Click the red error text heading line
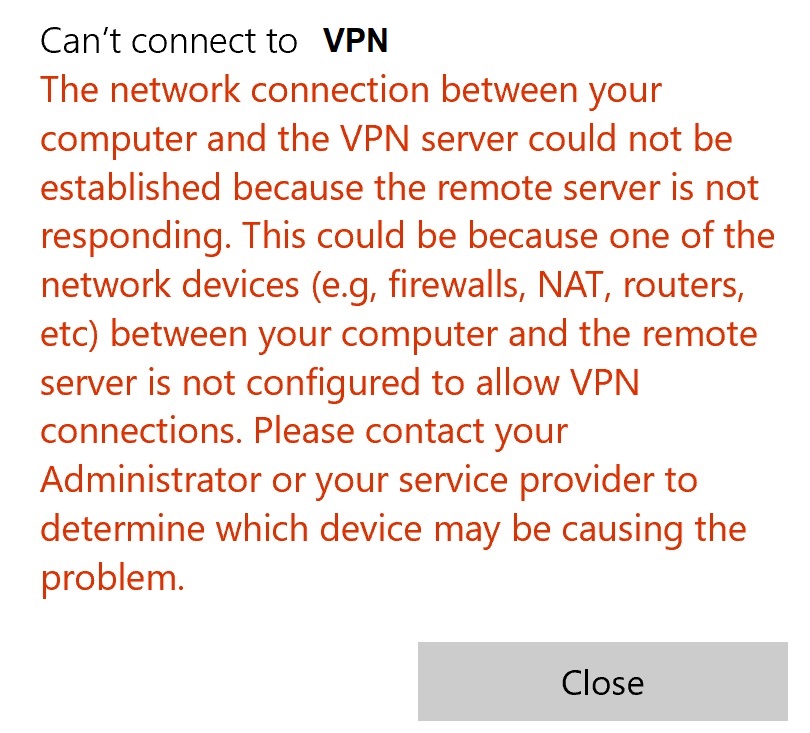Image resolution: width=810 pixels, height=733 pixels. click(x=350, y=89)
